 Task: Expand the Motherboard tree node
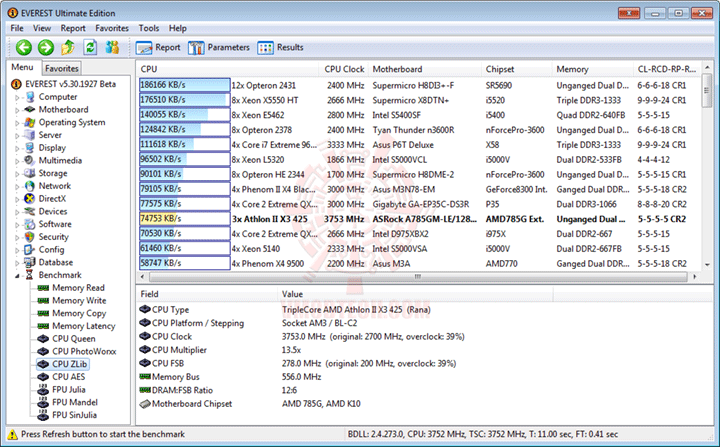point(17,110)
